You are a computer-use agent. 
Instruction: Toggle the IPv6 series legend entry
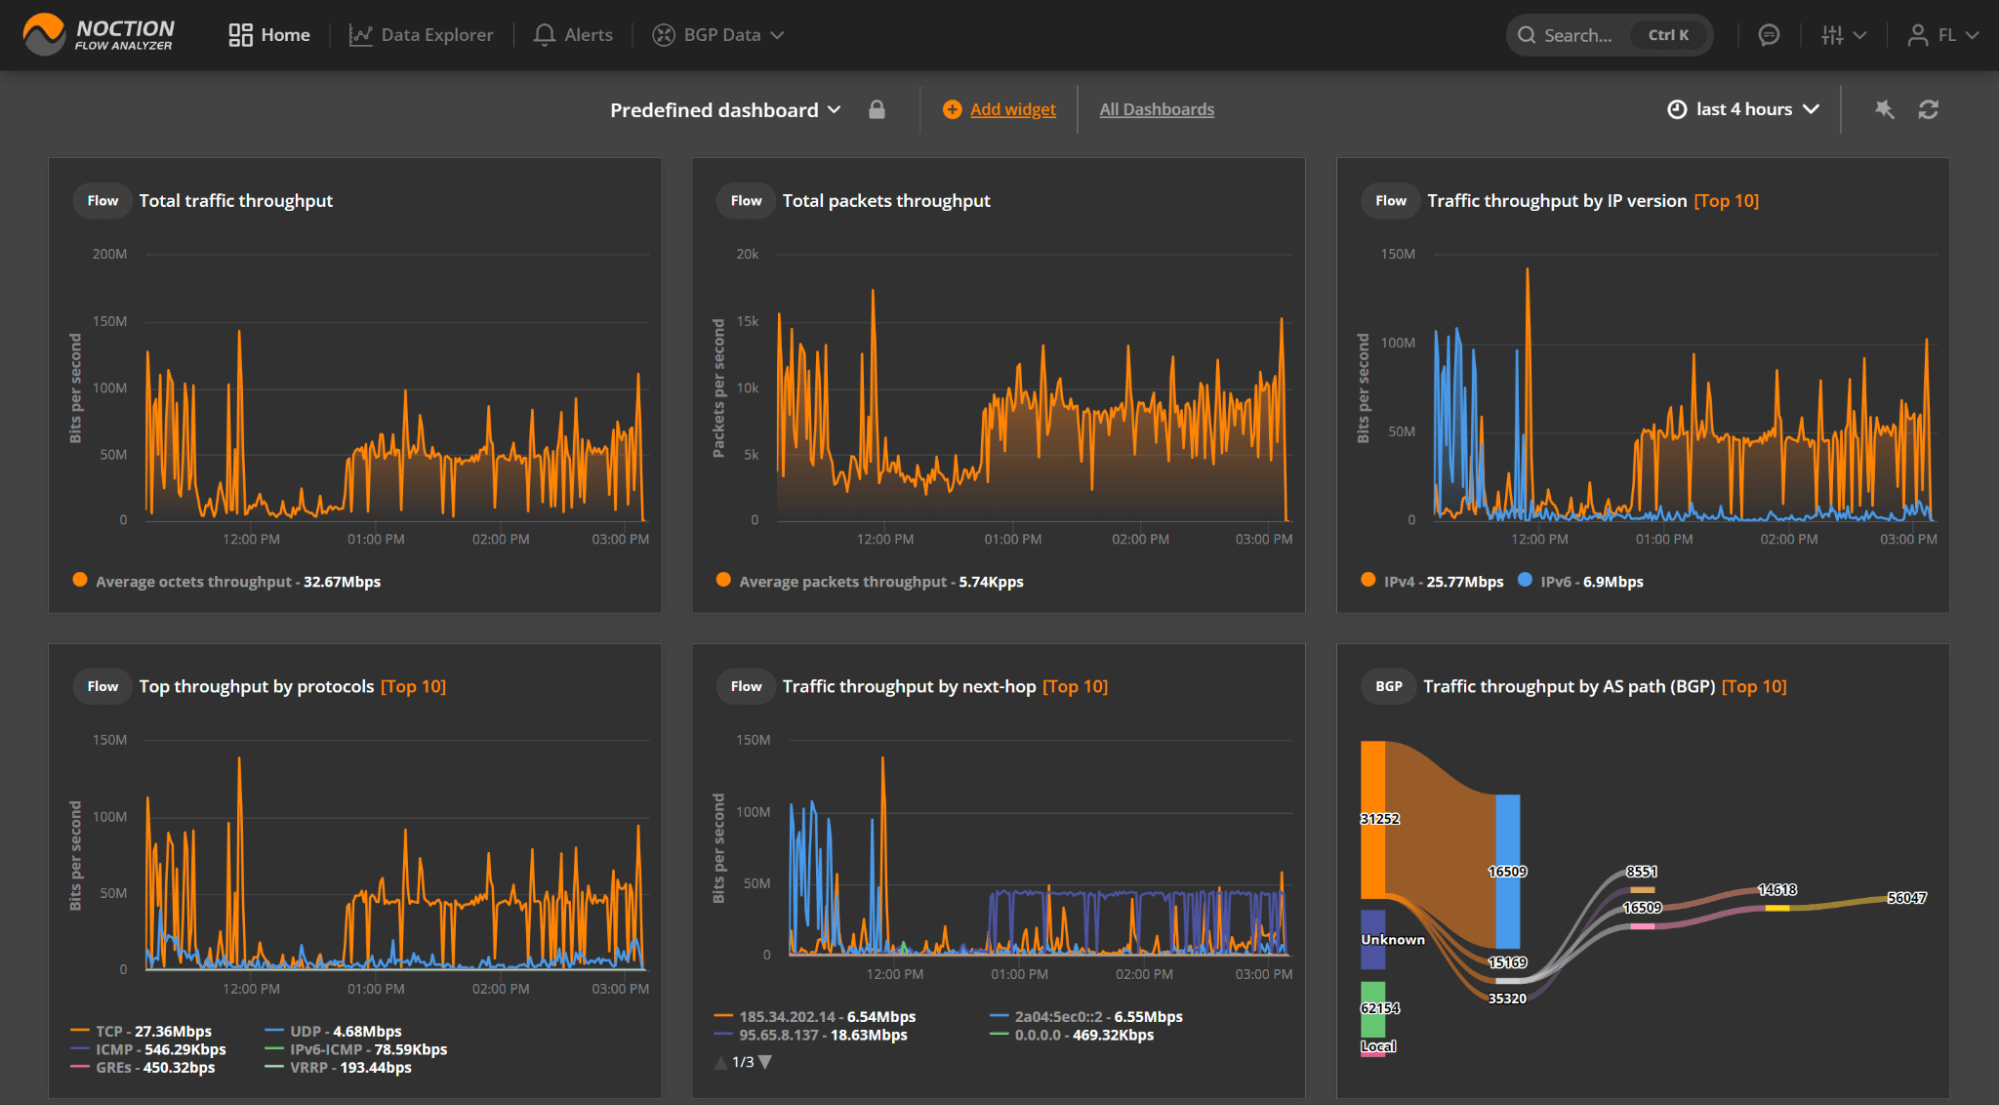click(1580, 581)
